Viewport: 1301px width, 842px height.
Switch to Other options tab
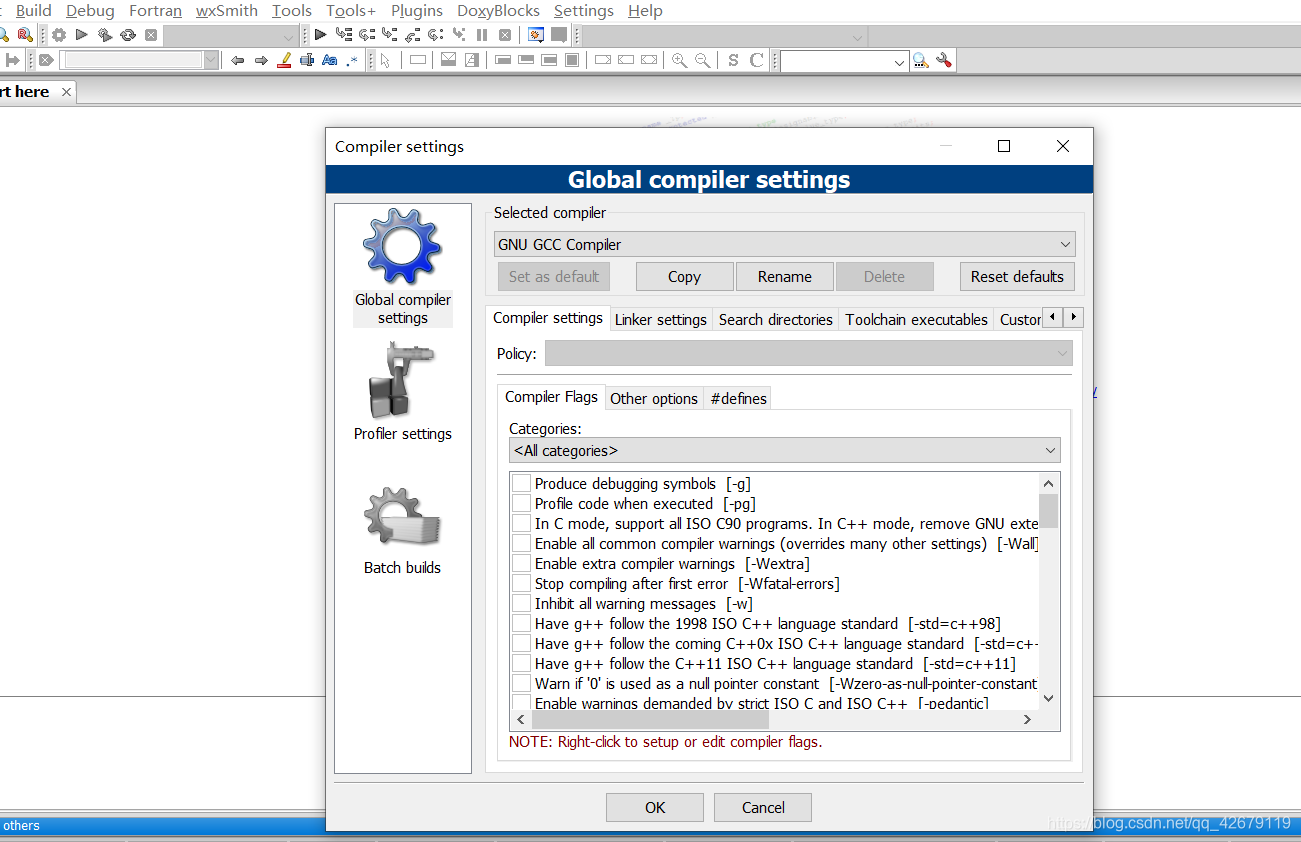654,398
